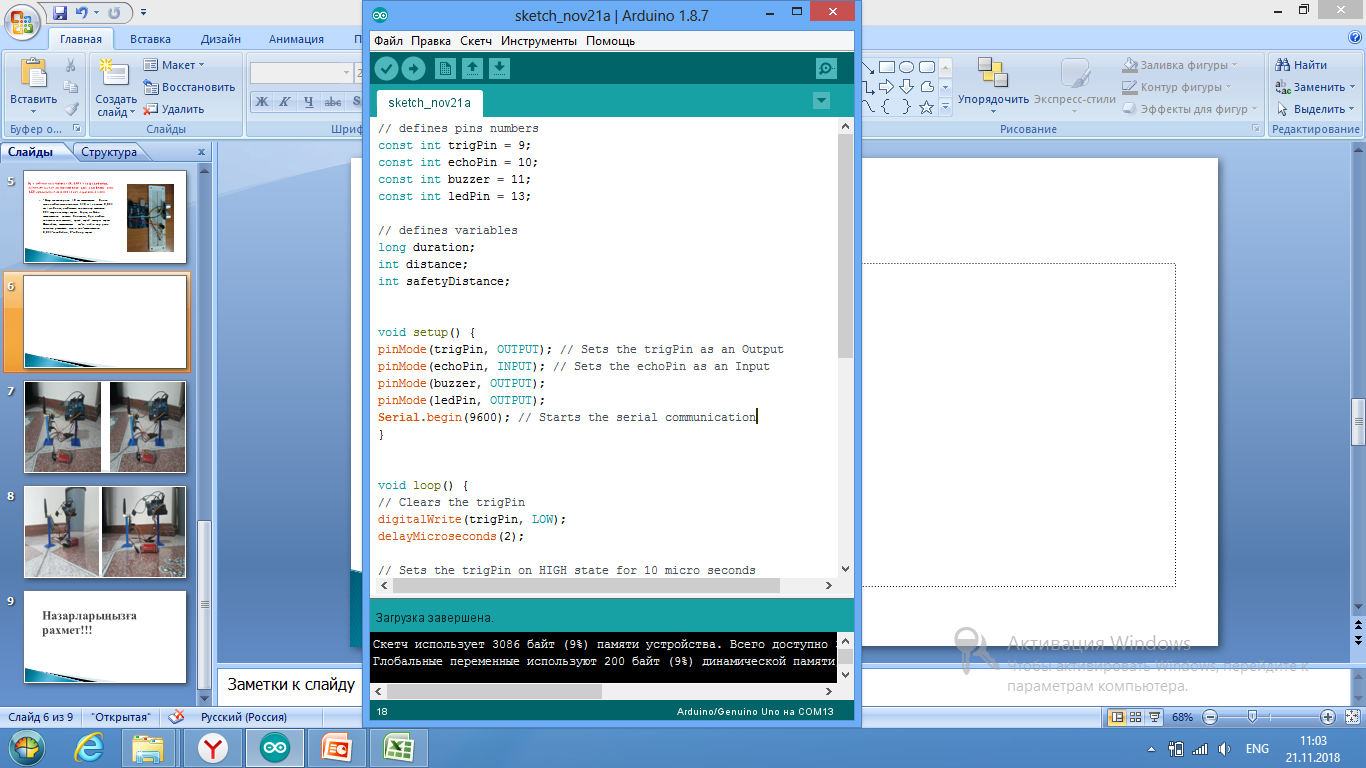Open Yandex Browser from the taskbar

tap(212, 748)
